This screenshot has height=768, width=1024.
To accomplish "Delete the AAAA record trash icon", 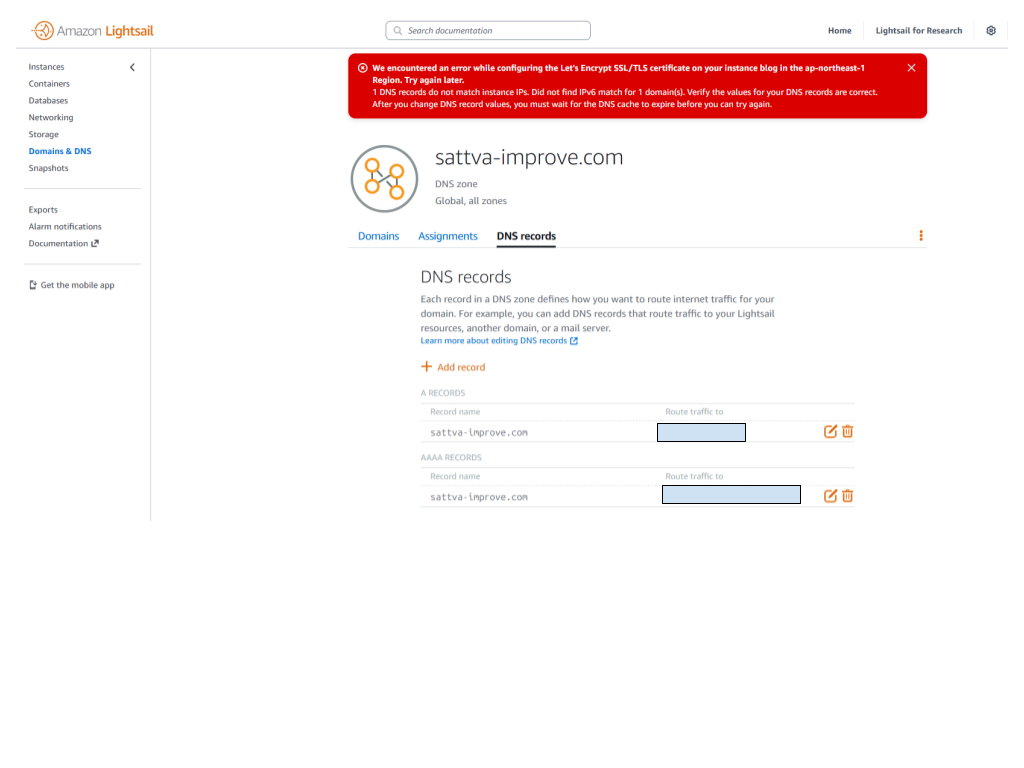I will (848, 496).
